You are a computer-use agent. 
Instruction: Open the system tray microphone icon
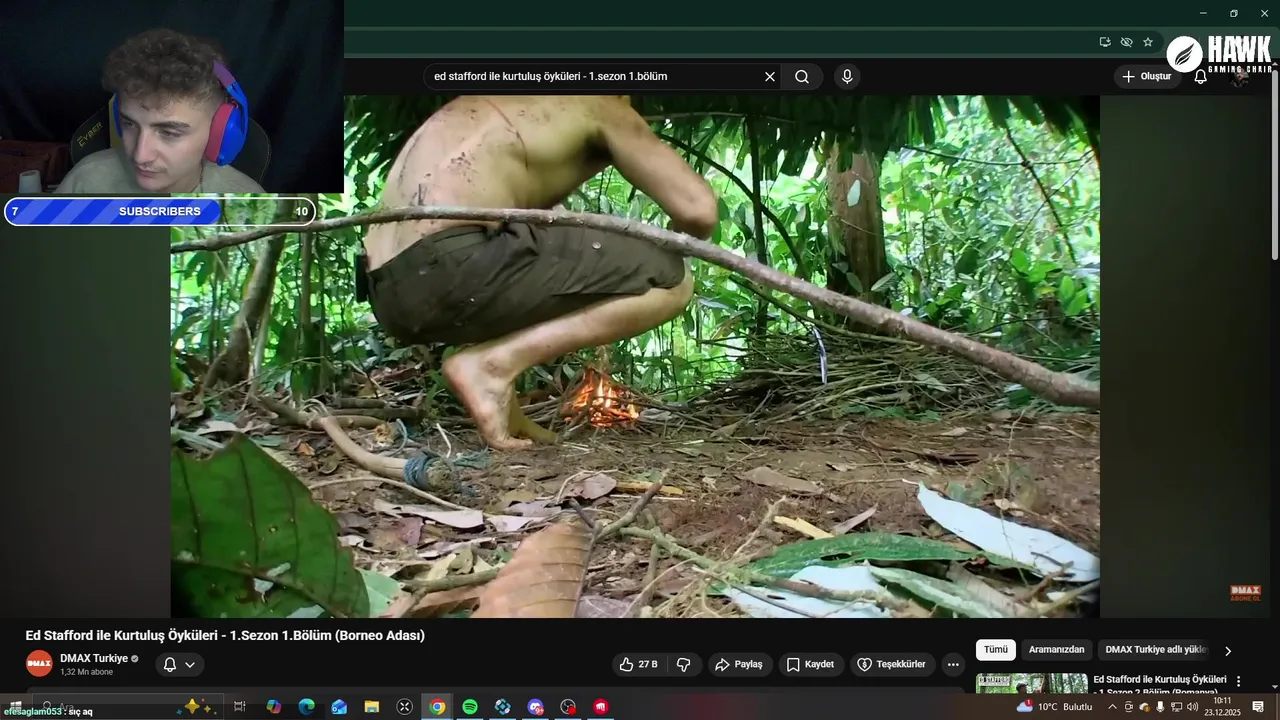(x=1160, y=707)
